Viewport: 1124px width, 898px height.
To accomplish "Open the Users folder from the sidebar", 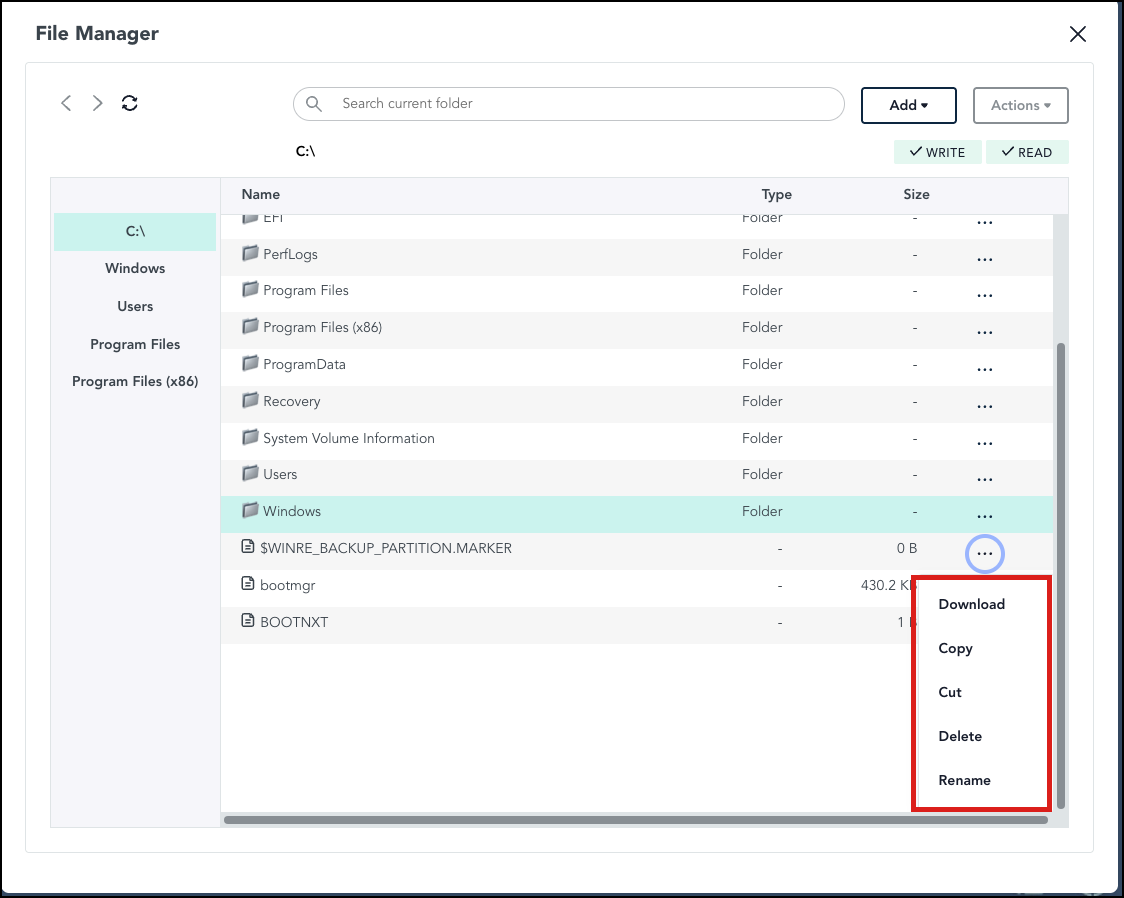I will pos(135,306).
